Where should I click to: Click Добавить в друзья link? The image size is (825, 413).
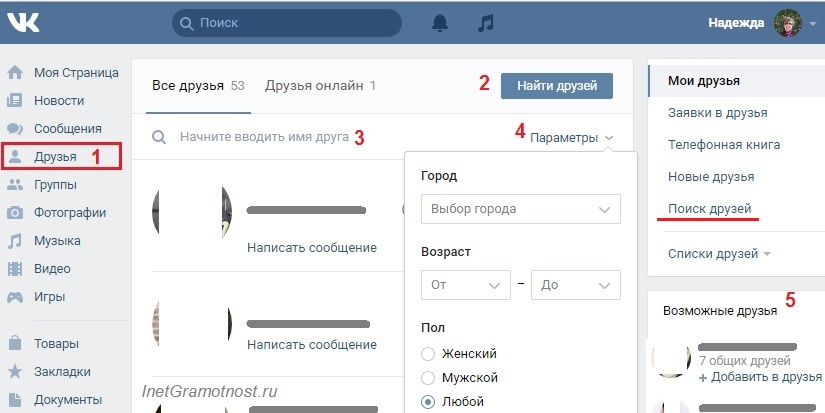760,377
